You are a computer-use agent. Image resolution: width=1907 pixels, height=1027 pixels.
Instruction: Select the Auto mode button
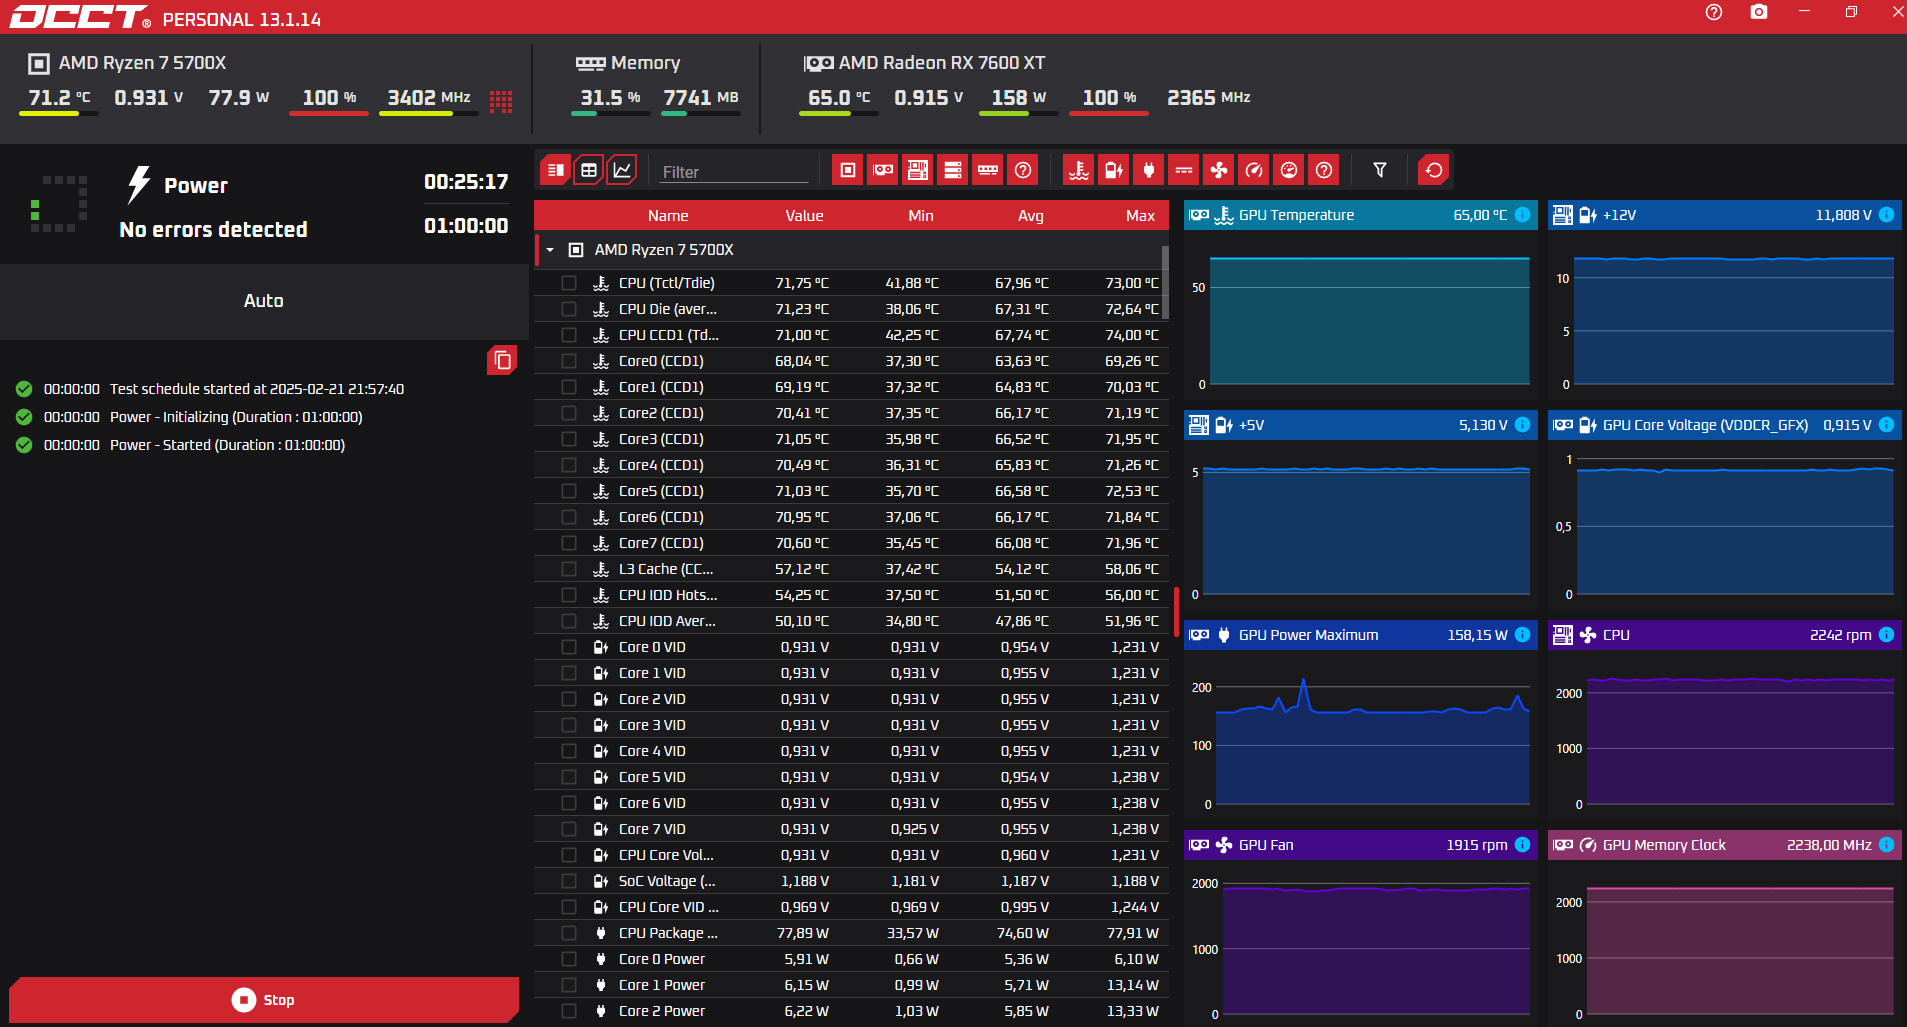(264, 301)
